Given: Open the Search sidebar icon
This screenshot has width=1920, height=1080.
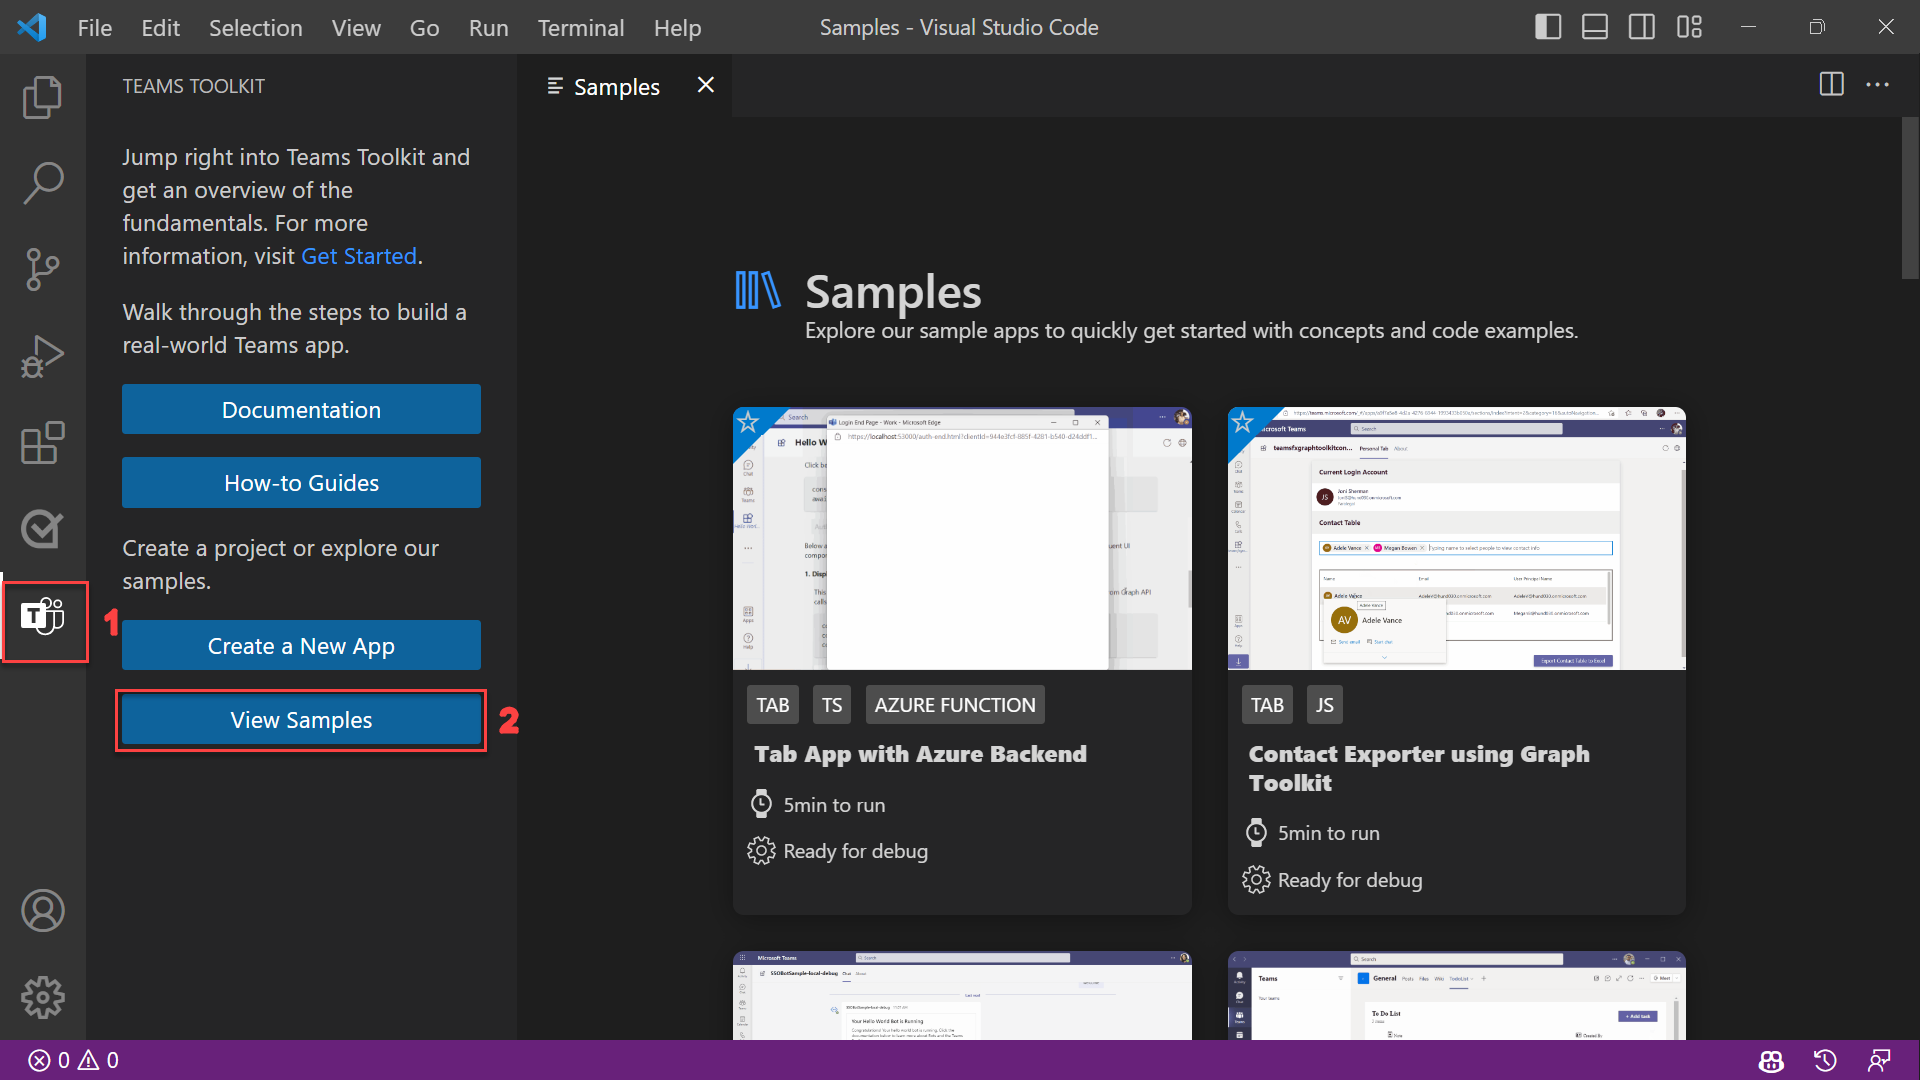Looking at the screenshot, I should (42, 181).
